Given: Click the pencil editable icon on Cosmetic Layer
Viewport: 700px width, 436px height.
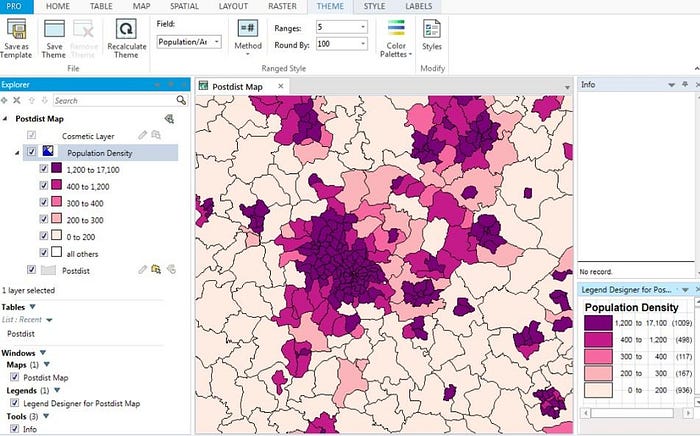Looking at the screenshot, I should coord(142,135).
